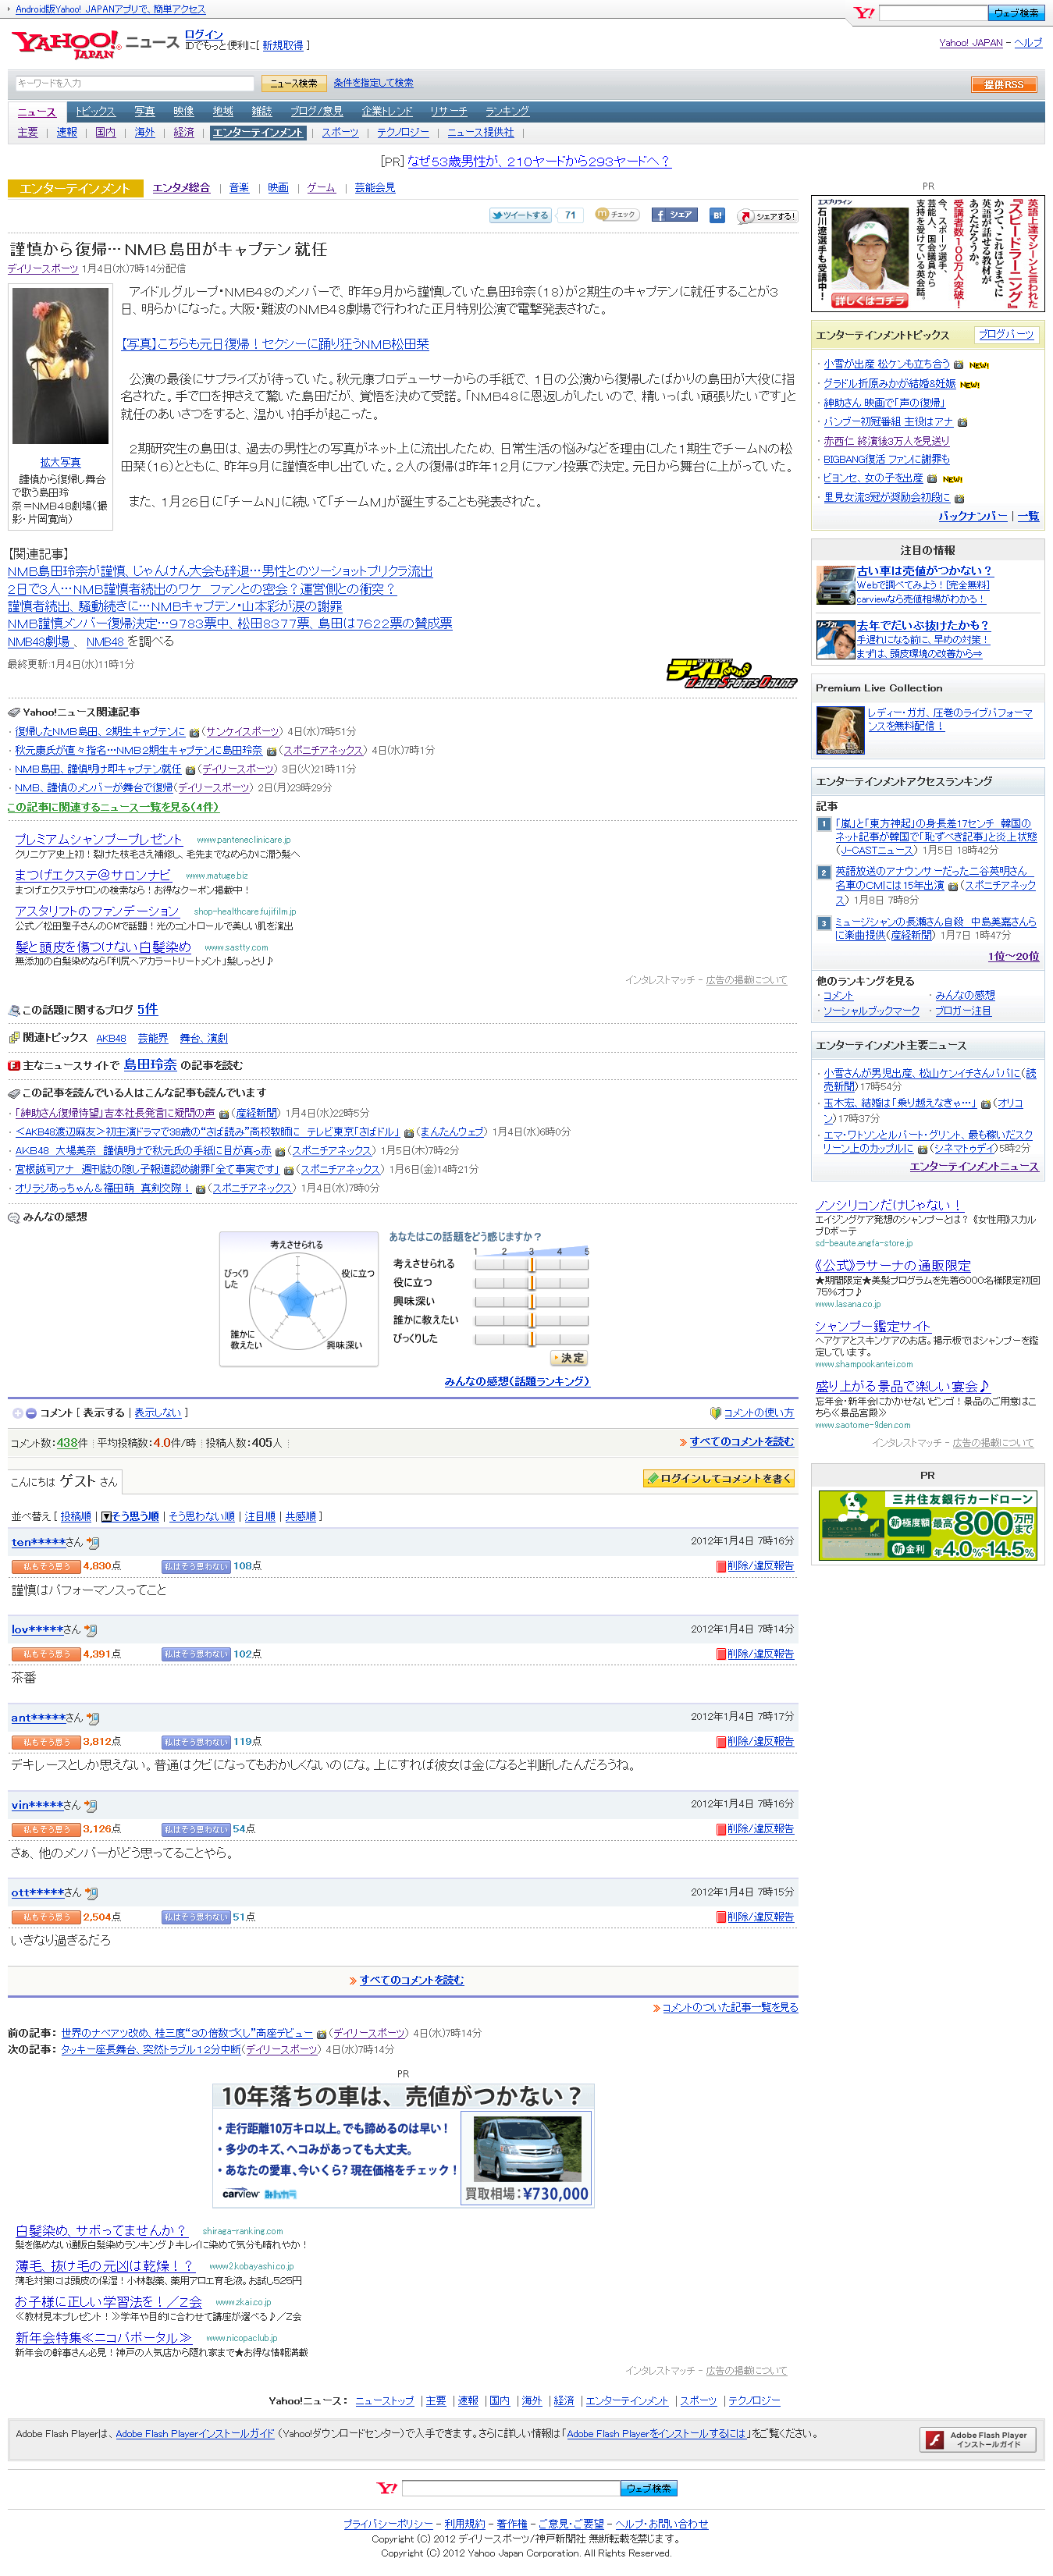Screen dimensions: 1053x2576
Task: Click the beginner mark icon by コメントの使い方
Action: point(715,1413)
